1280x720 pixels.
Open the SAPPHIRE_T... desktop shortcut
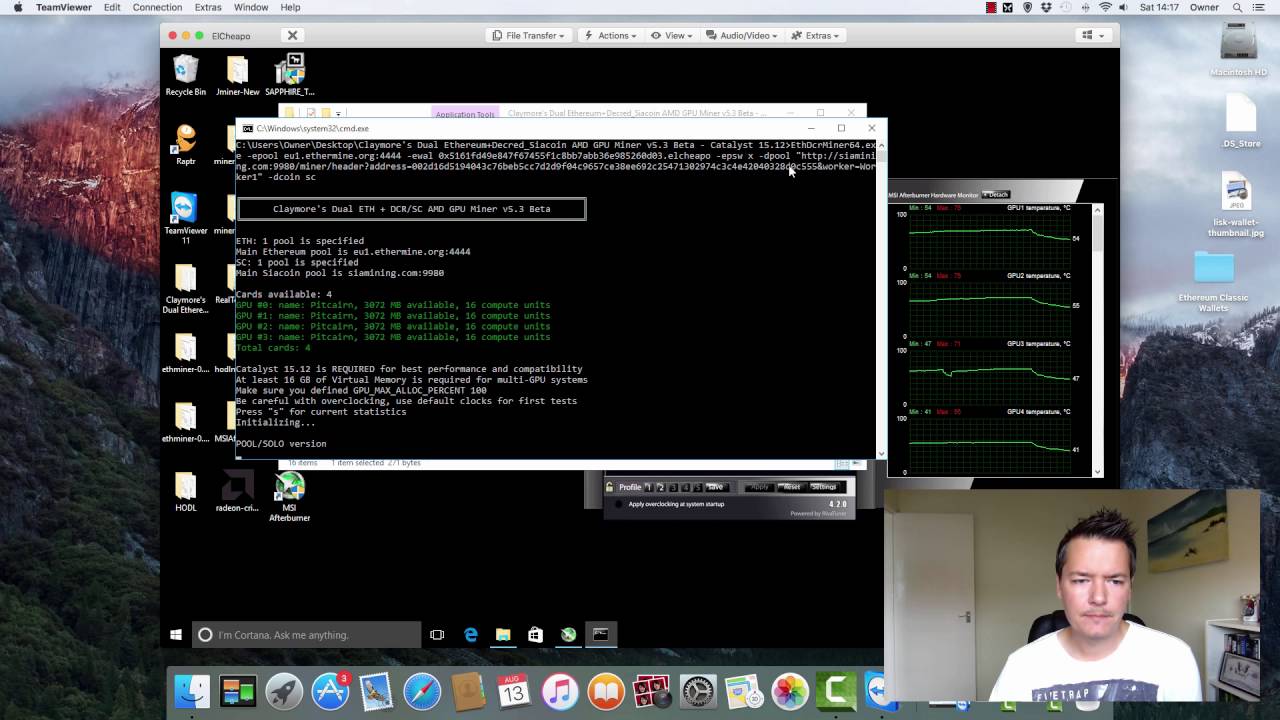(x=289, y=76)
